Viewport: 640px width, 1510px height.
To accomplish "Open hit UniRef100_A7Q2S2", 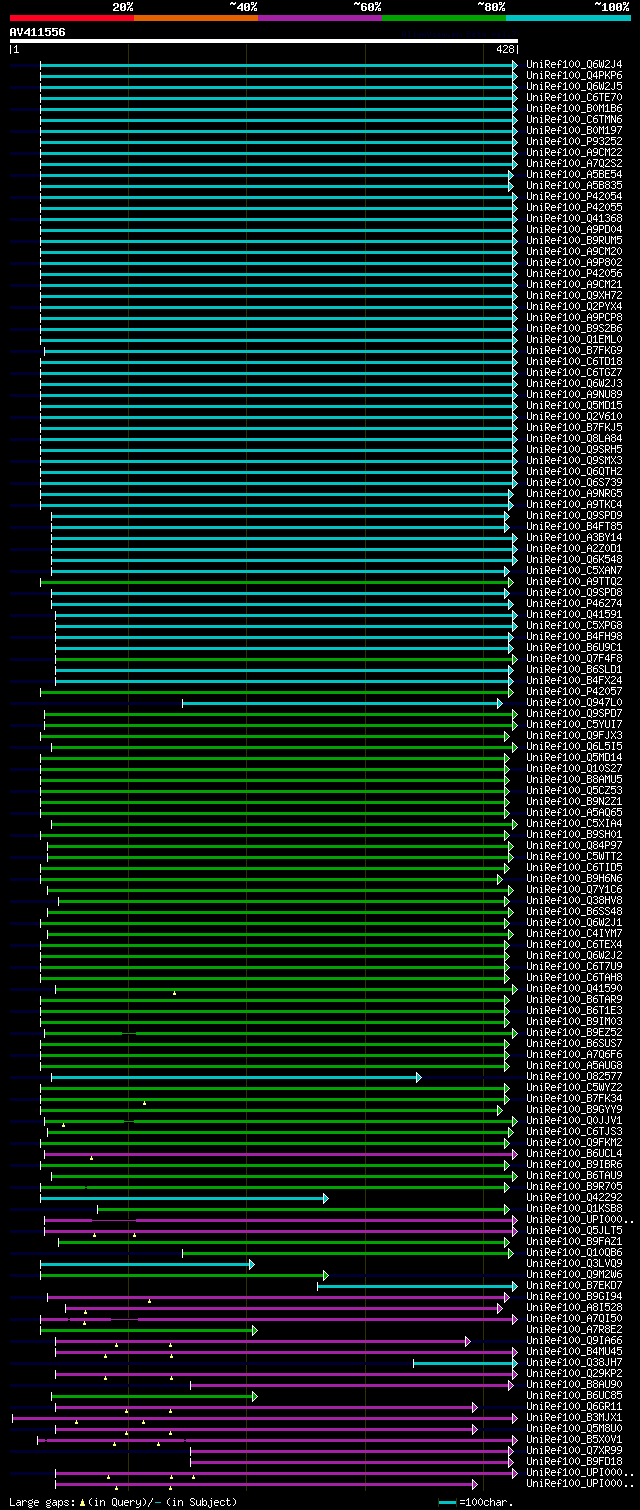I will [x=574, y=164].
